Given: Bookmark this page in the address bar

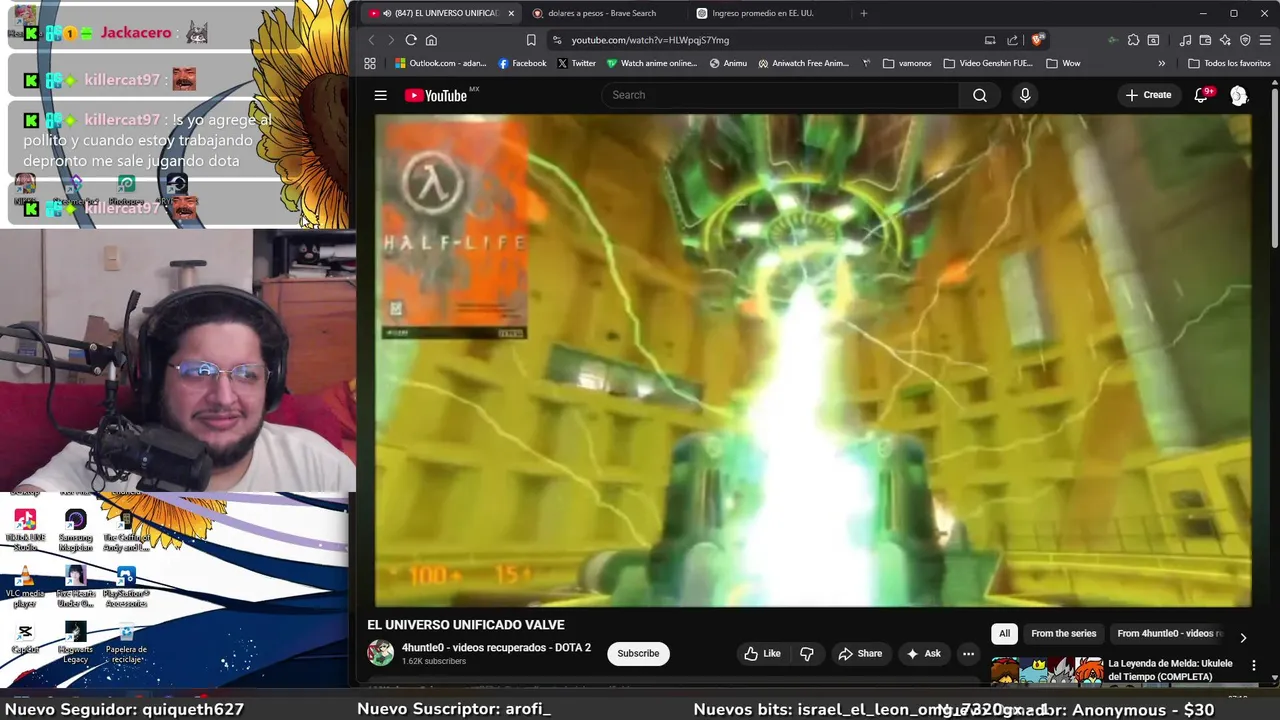Looking at the screenshot, I should point(531,40).
